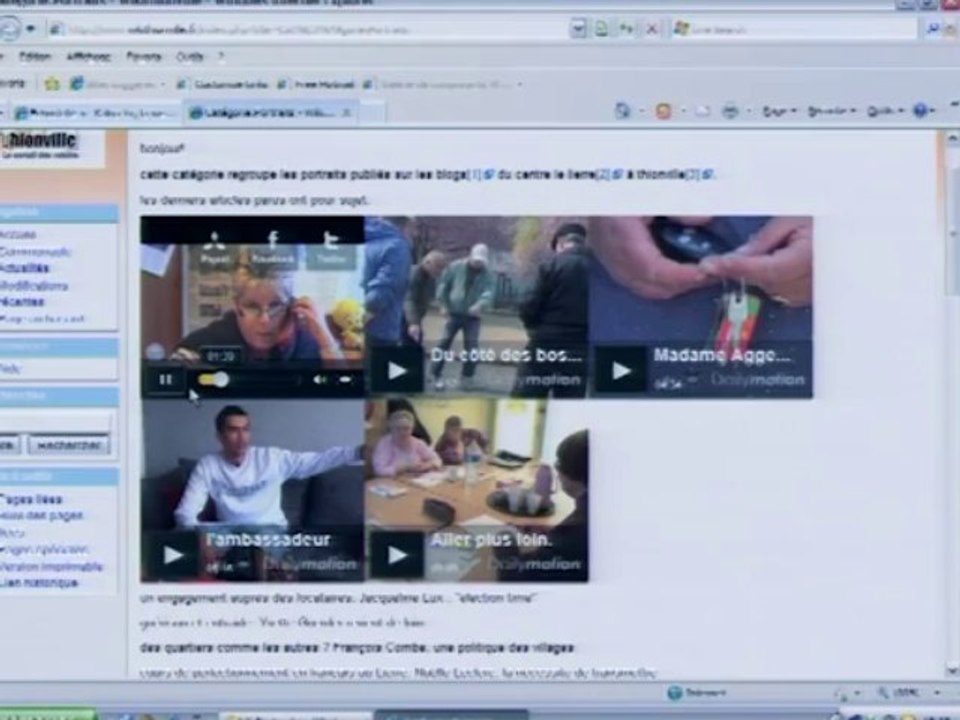Follow the blogs [1] external link
The width and height of the screenshot is (960, 720).
(x=480, y=174)
